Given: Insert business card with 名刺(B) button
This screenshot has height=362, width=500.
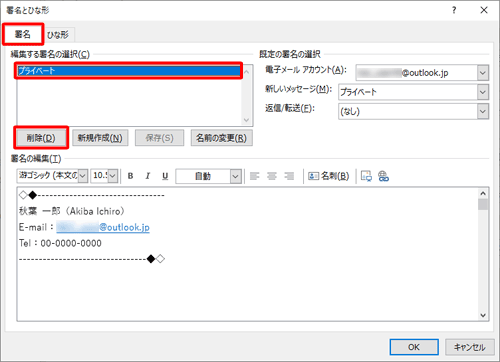Looking at the screenshot, I should pyautogui.click(x=329, y=176).
